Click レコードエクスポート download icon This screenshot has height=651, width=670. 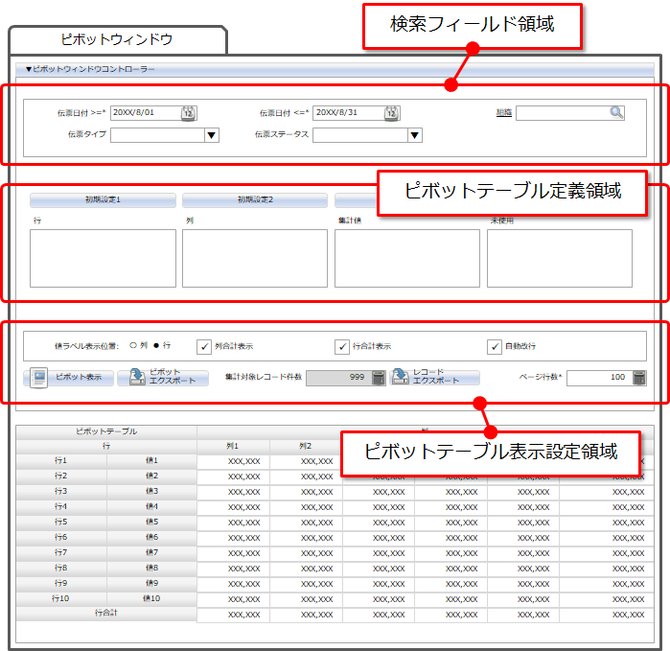click(400, 377)
